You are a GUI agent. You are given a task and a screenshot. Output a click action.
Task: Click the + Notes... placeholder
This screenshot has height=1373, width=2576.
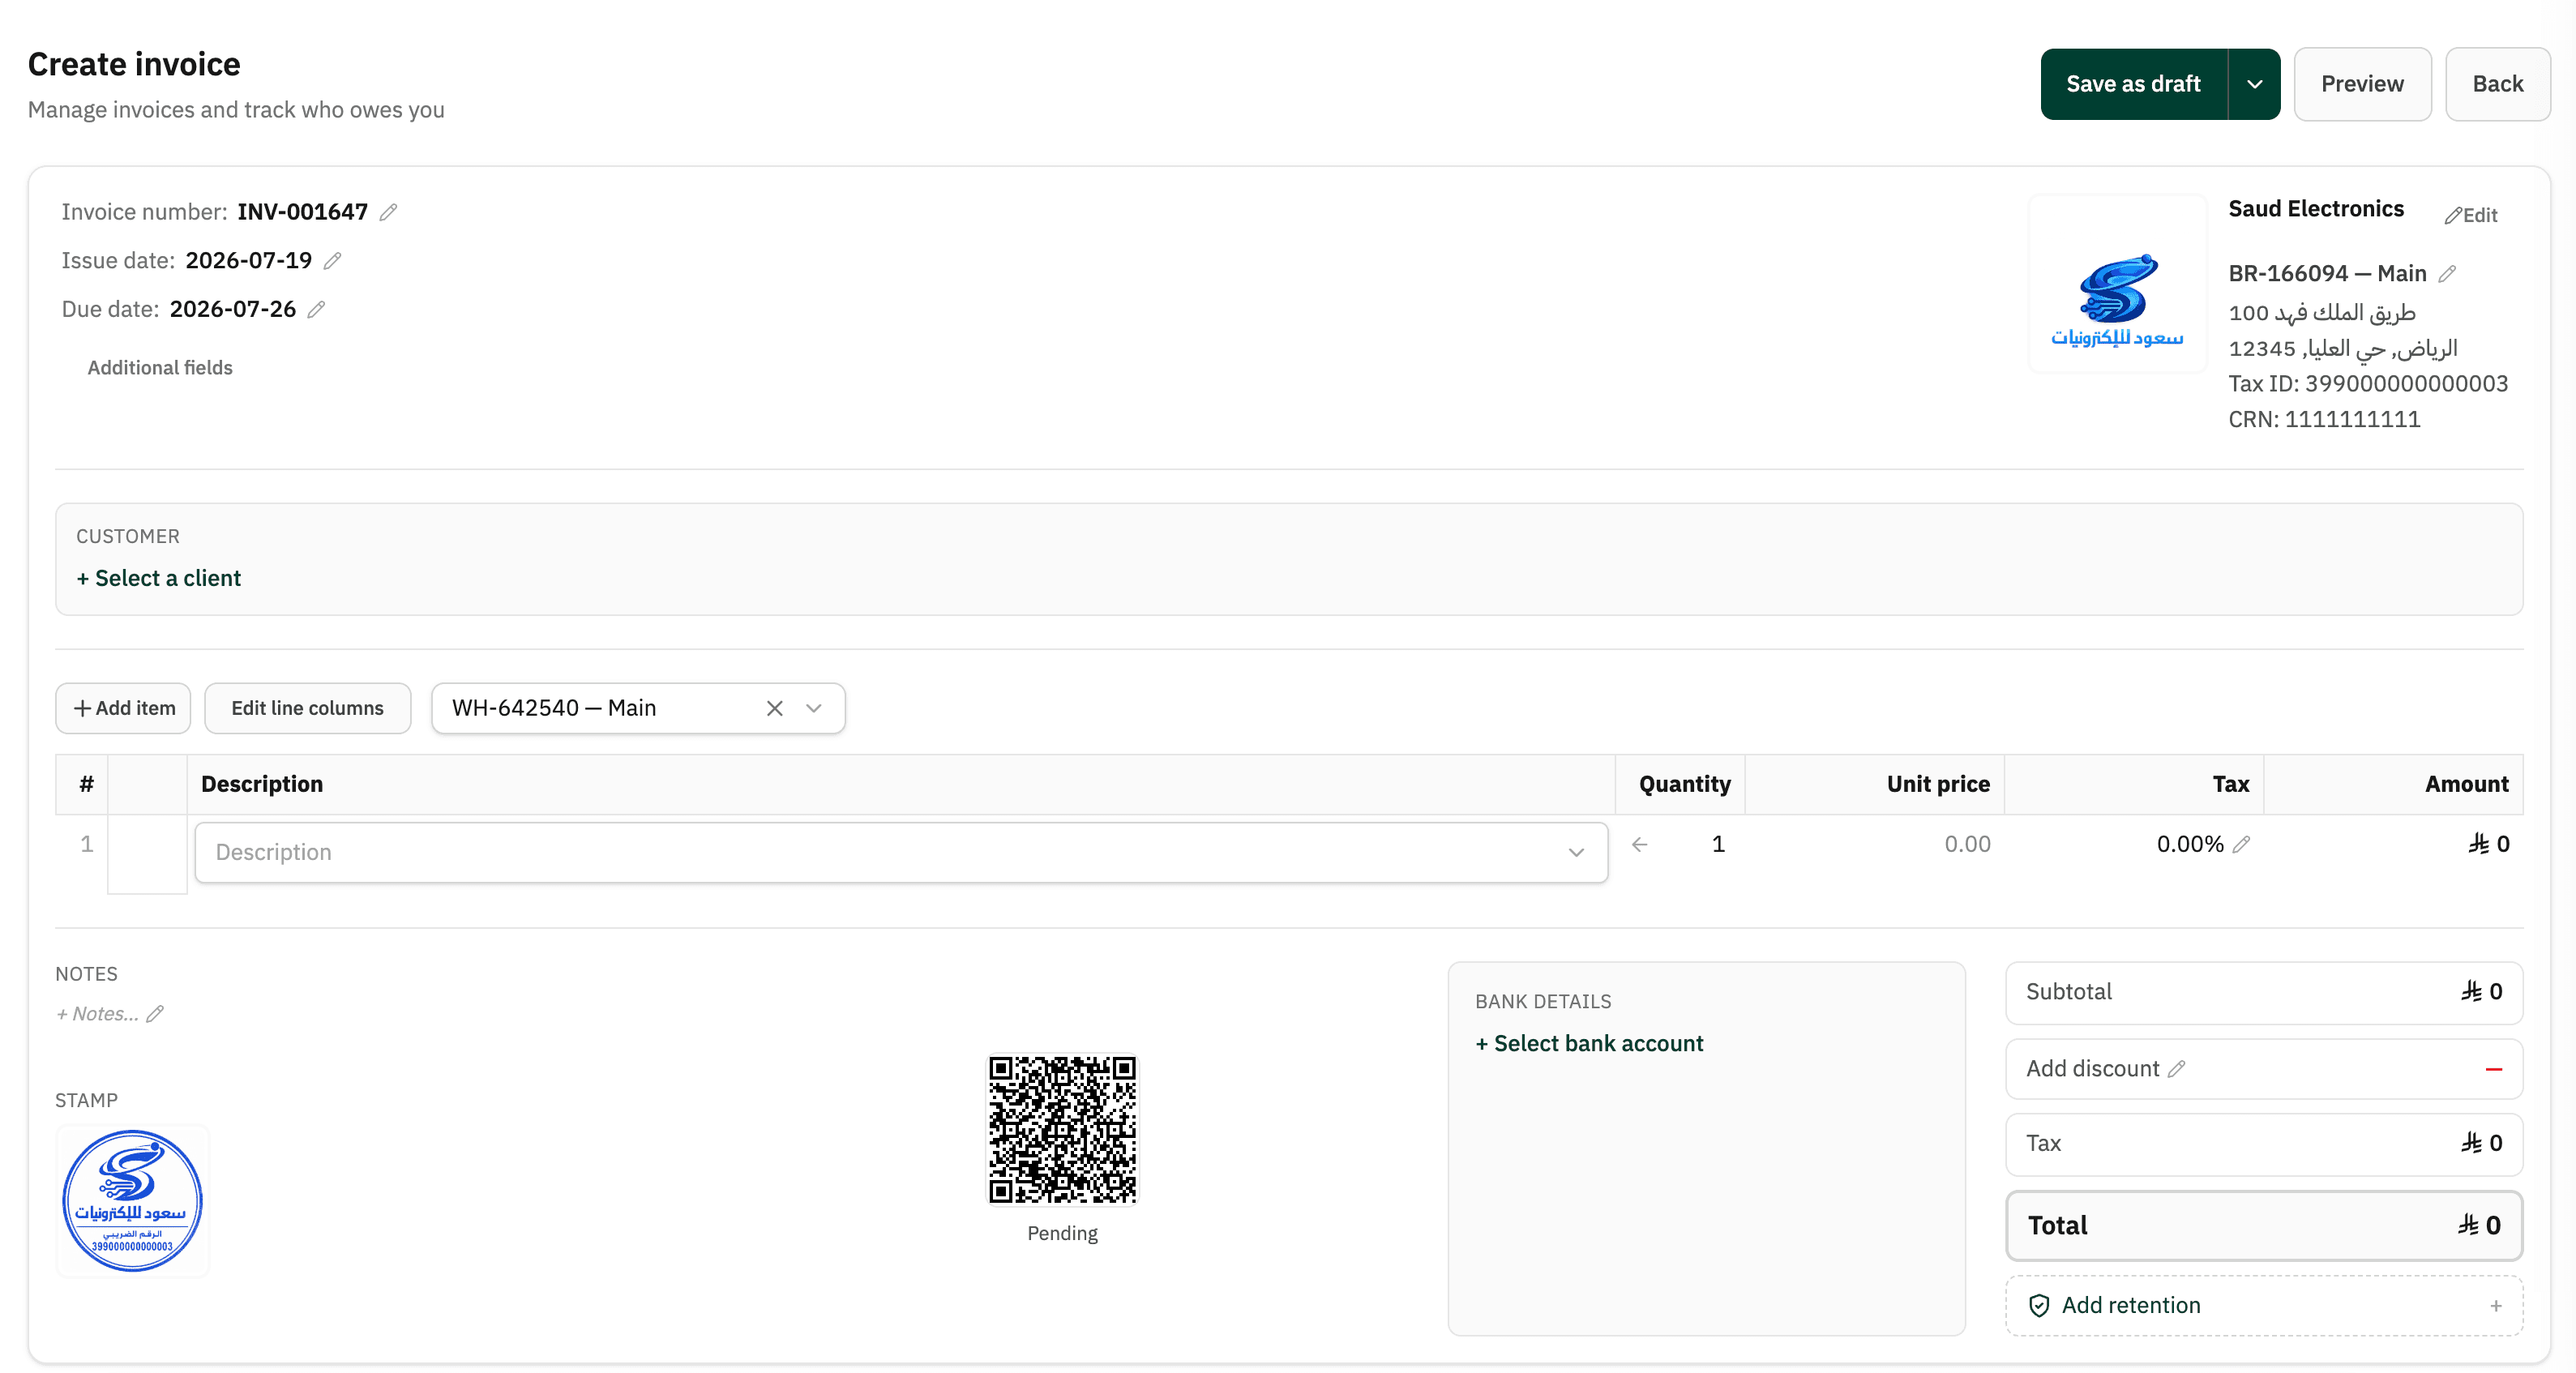click(x=98, y=1014)
